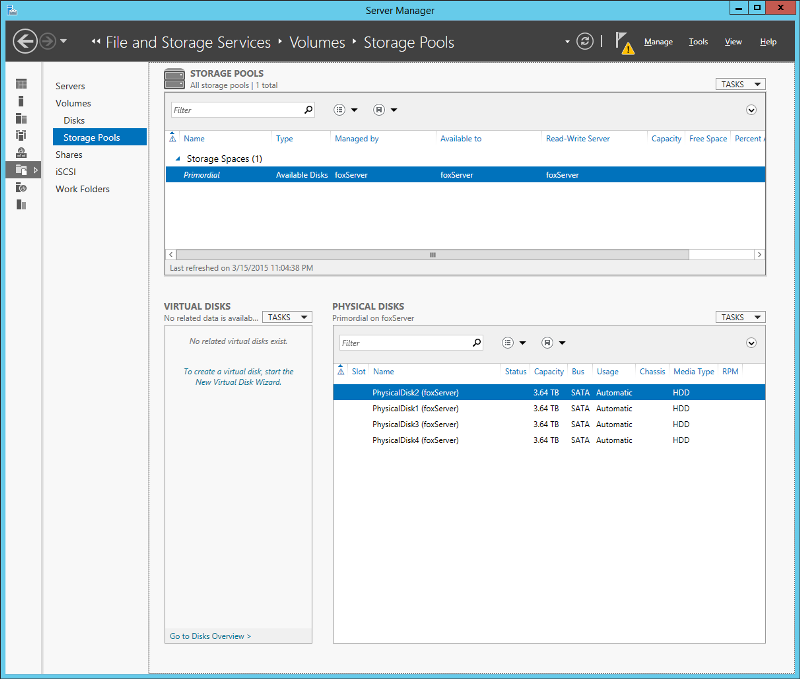Select PhysicalDisk2 (foxServer) row
This screenshot has height=679, width=800.
coord(549,392)
